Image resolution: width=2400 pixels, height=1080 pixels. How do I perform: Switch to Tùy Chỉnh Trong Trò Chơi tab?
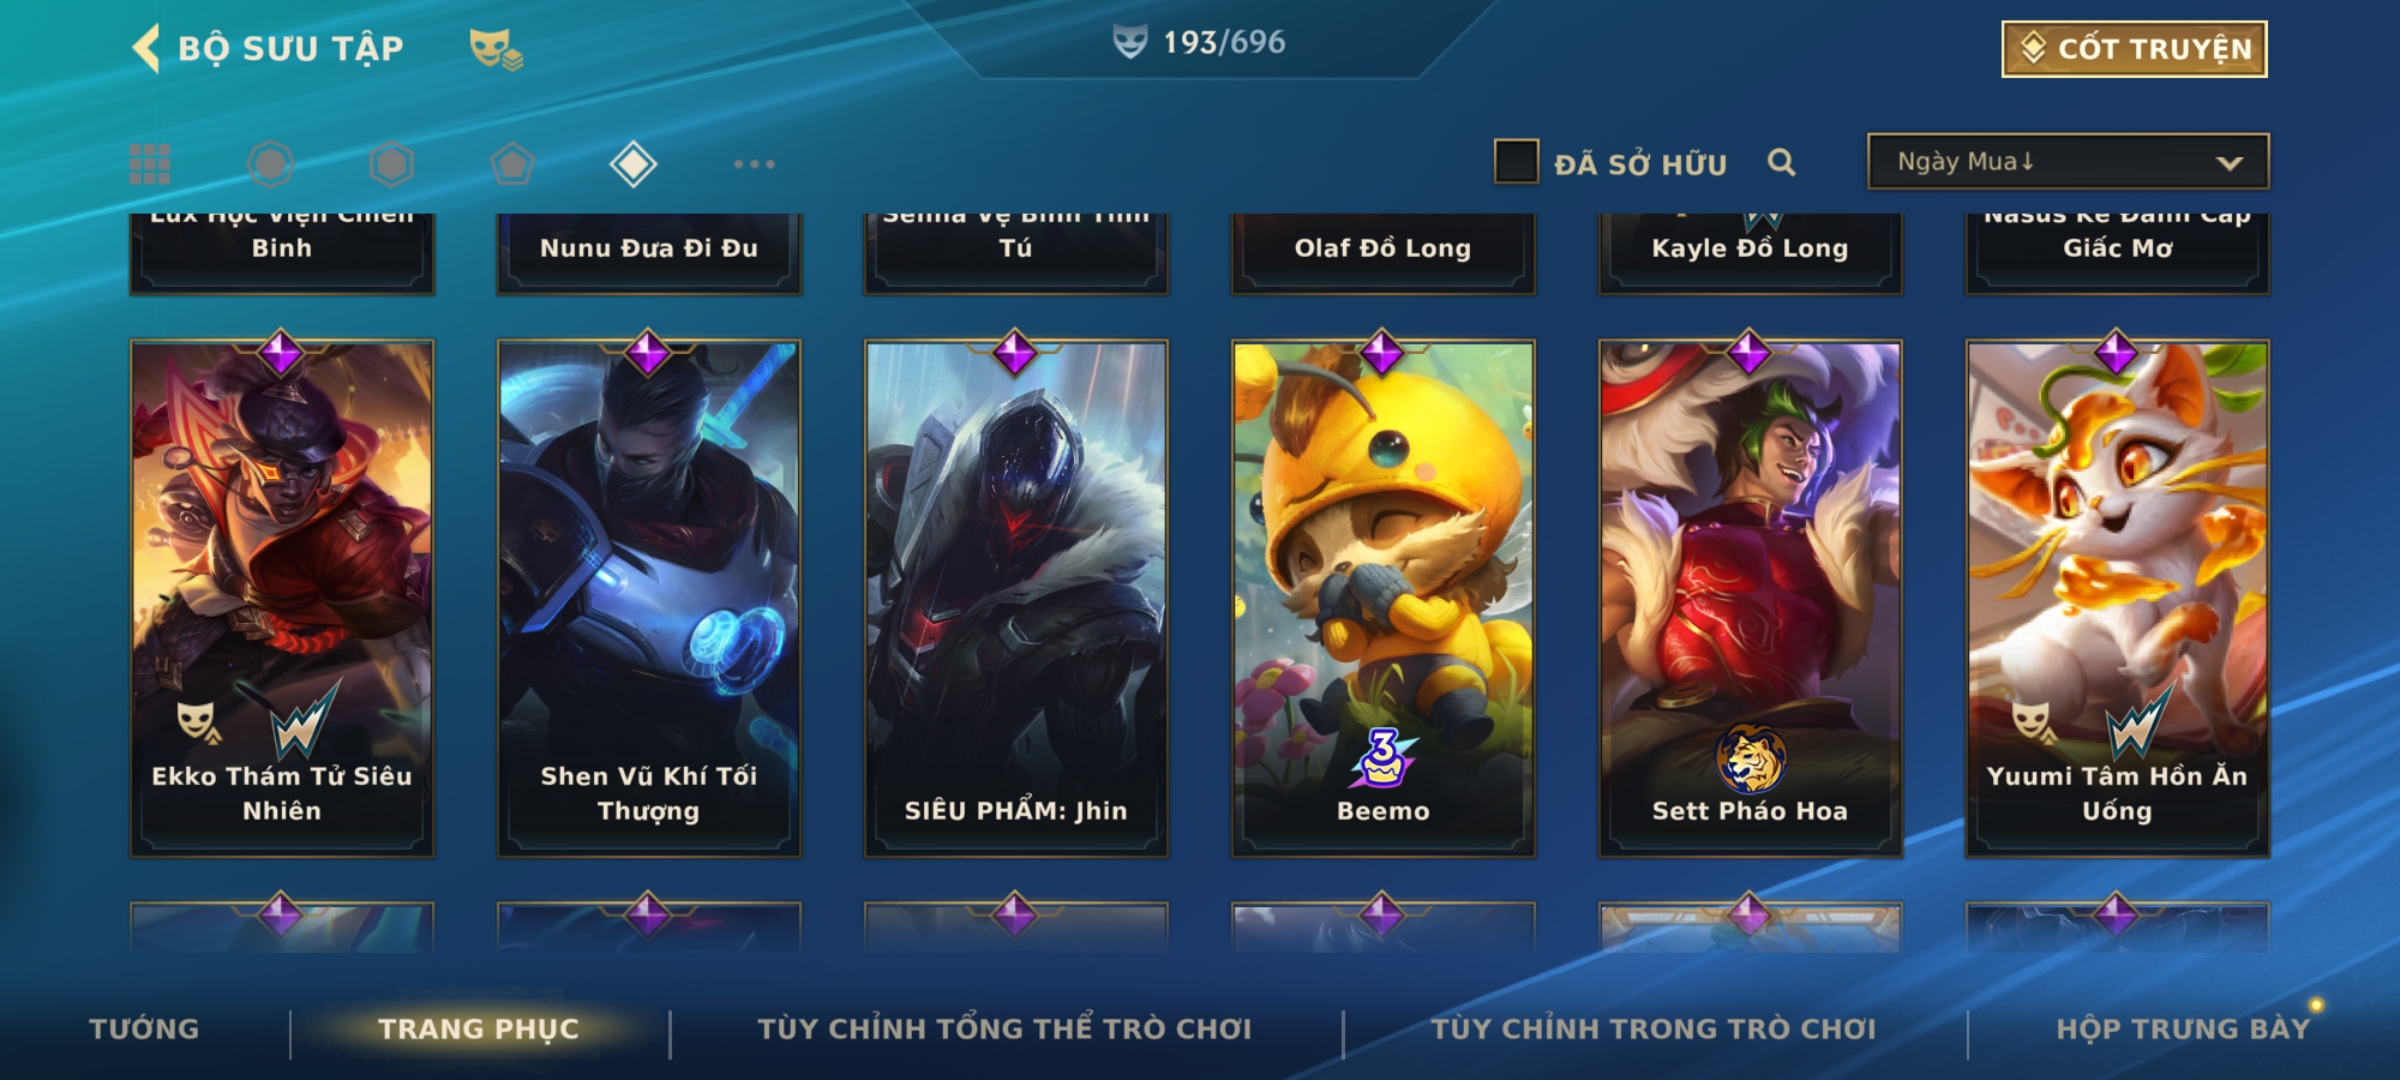pos(1653,1028)
